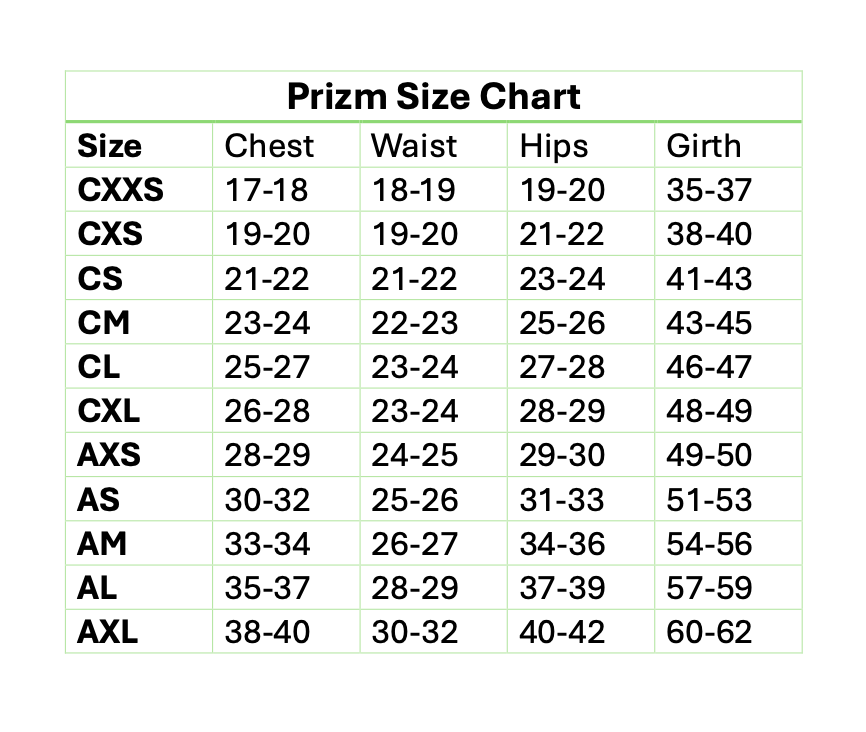Screen dimensions: 866x732
Task: Select the CL size row label
Action: (99, 367)
